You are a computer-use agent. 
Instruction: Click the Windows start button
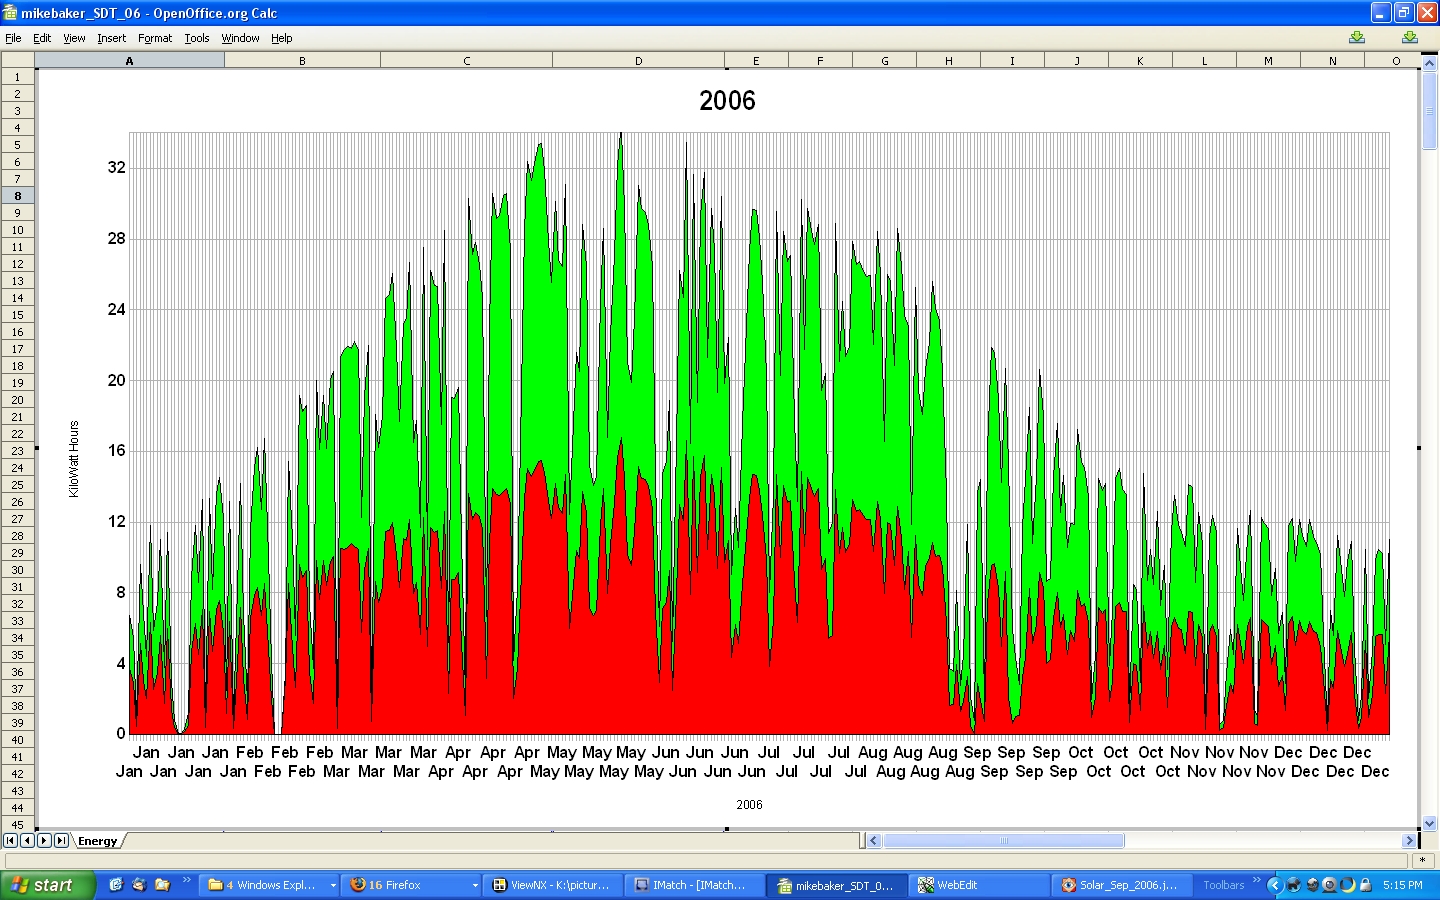pos(47,885)
